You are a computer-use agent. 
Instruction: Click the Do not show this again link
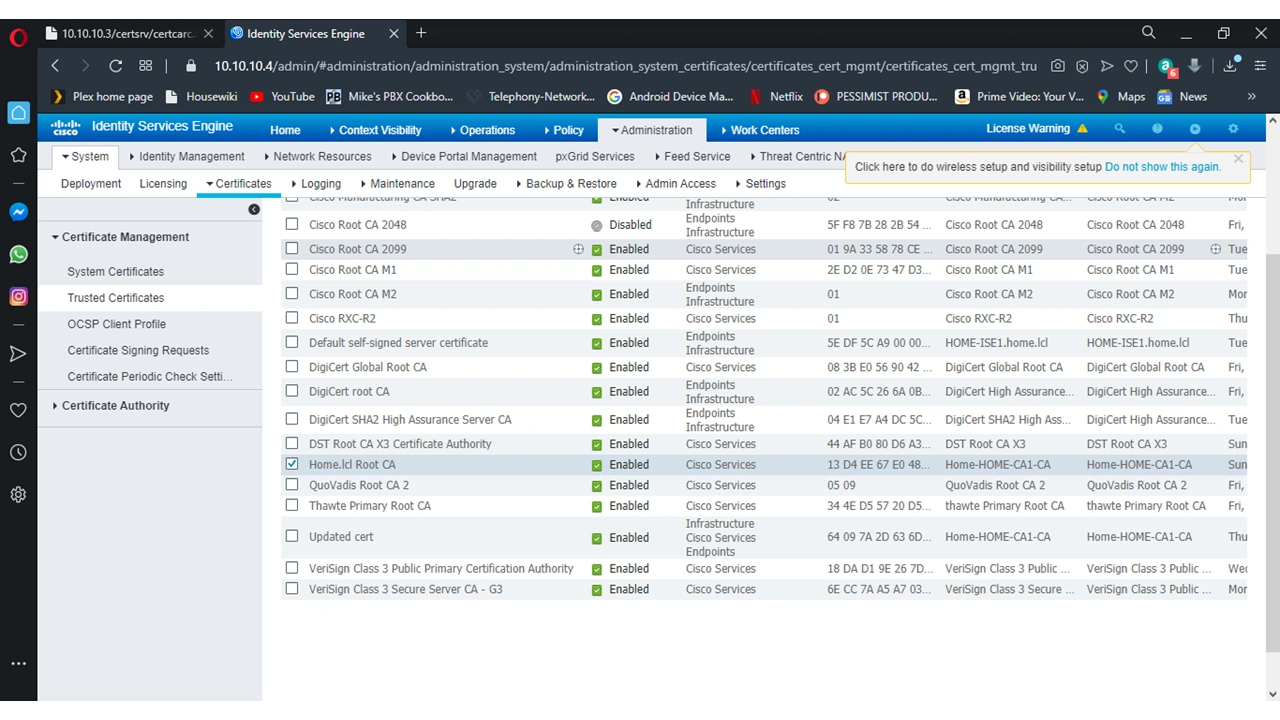1163,167
